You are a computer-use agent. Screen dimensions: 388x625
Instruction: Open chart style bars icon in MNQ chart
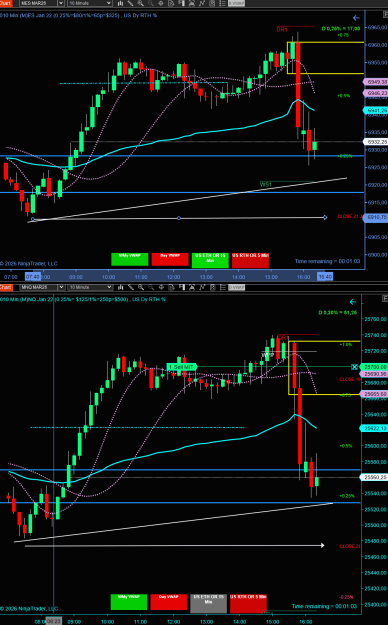pos(120,287)
